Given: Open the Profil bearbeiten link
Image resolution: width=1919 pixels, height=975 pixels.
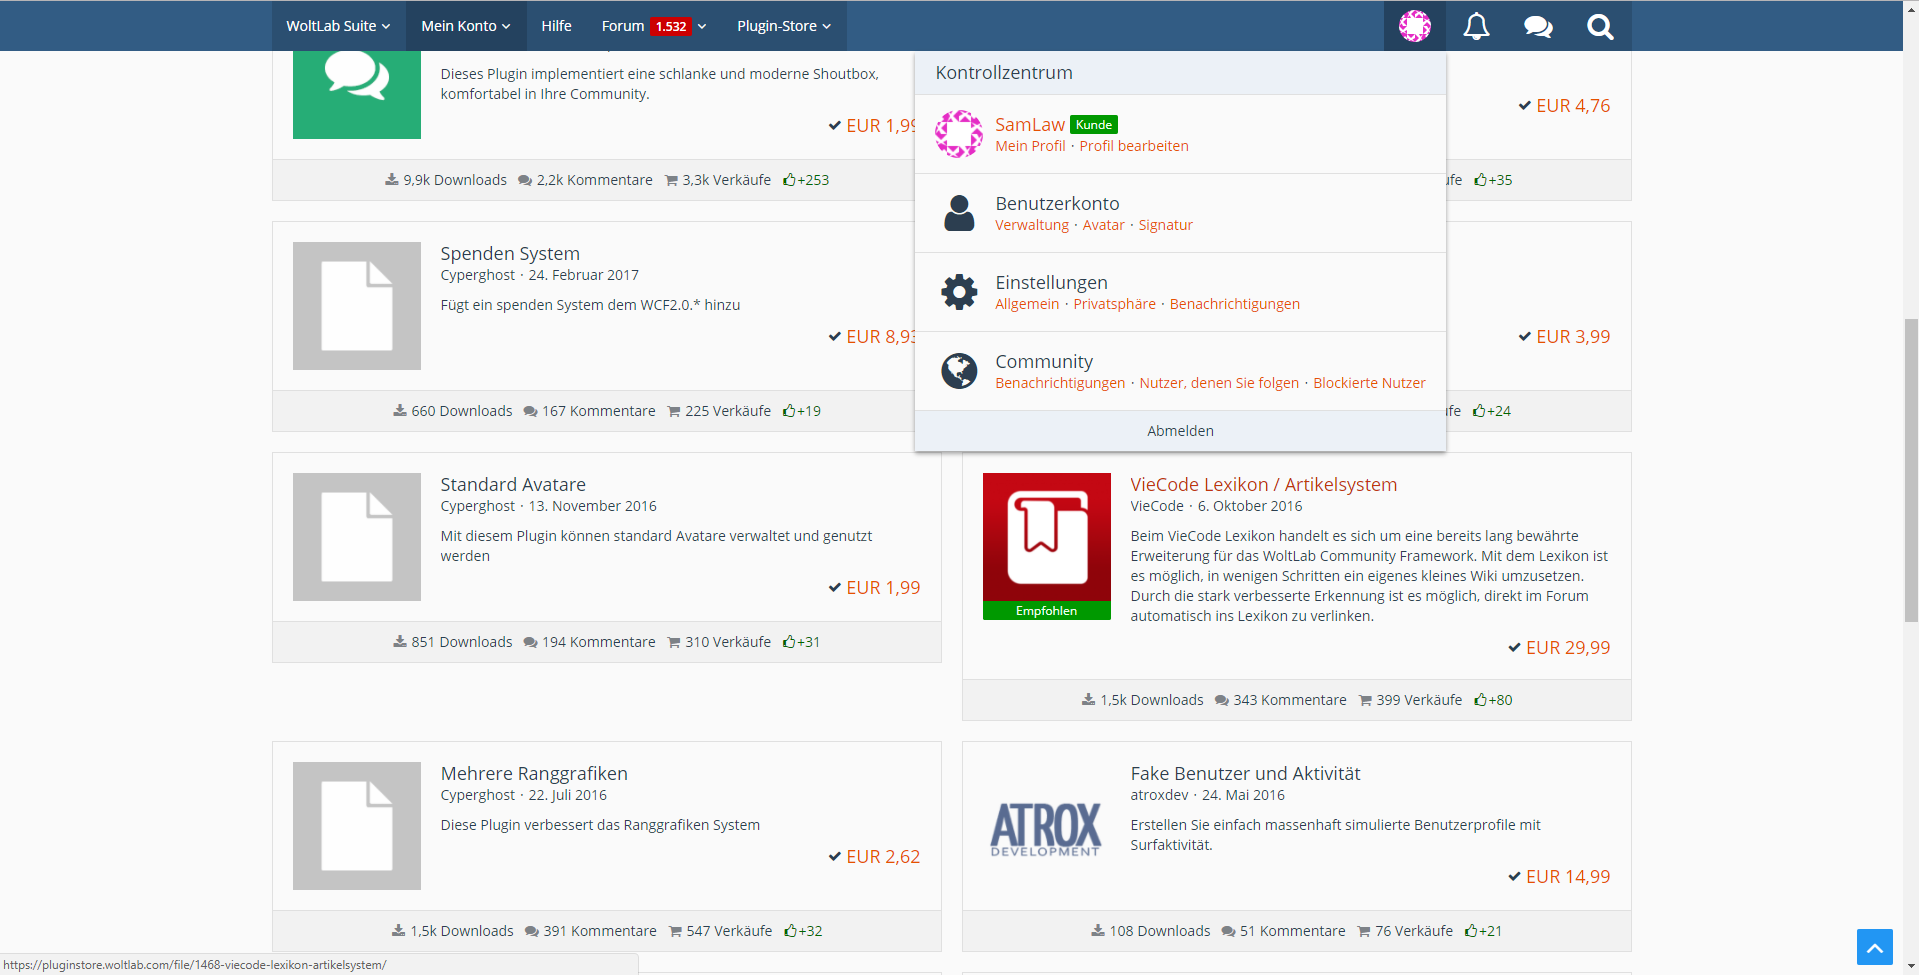Looking at the screenshot, I should (x=1133, y=146).
